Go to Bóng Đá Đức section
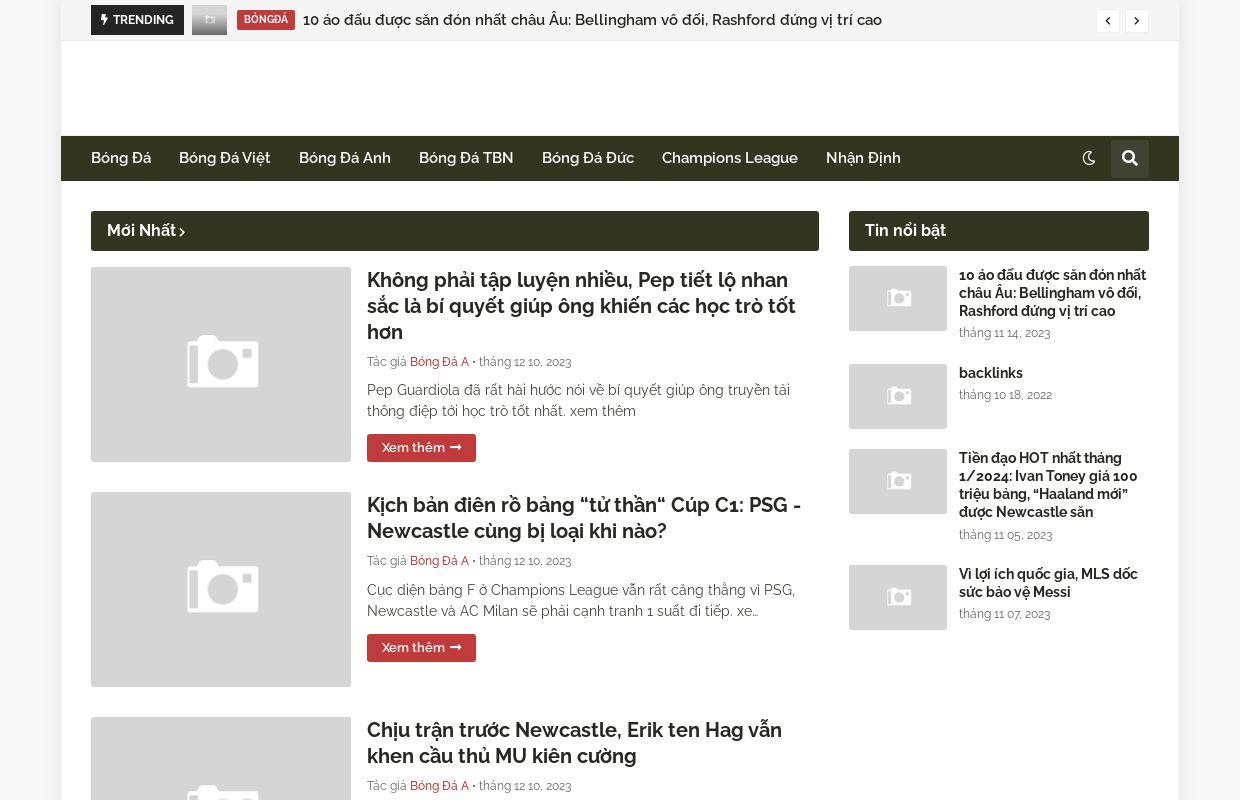The width and height of the screenshot is (1240, 800). pyautogui.click(x=588, y=158)
